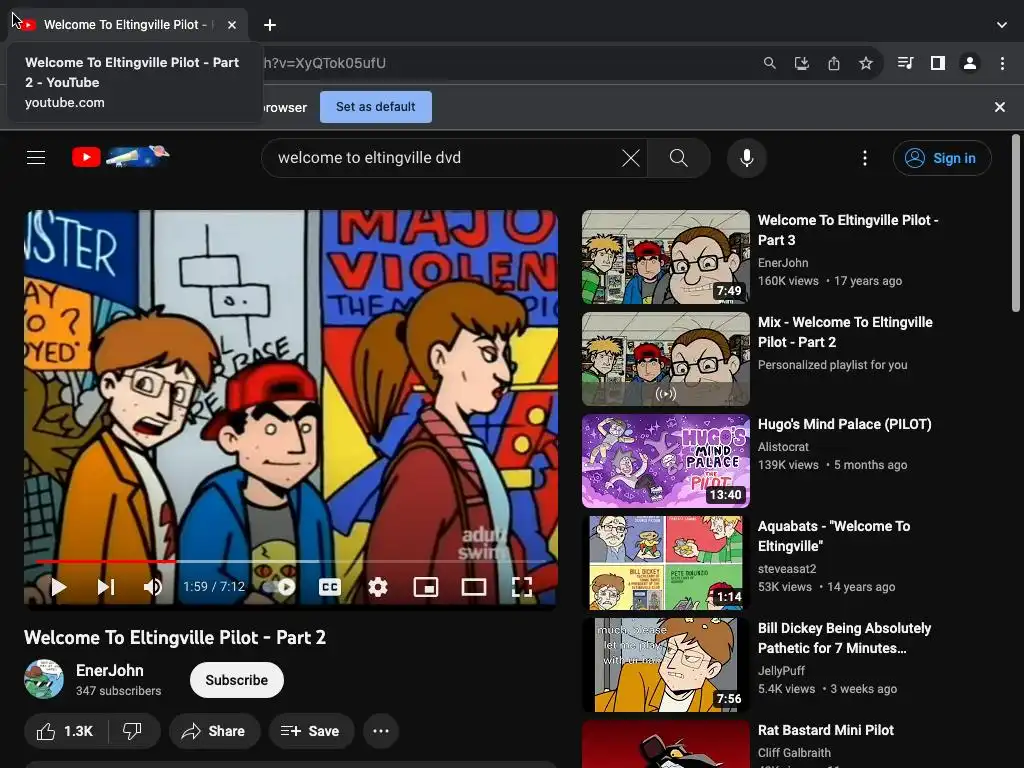Open Bill Dickey Being Absolutely Pathetic title
Viewport: 1024px width, 768px height.
click(x=844, y=638)
